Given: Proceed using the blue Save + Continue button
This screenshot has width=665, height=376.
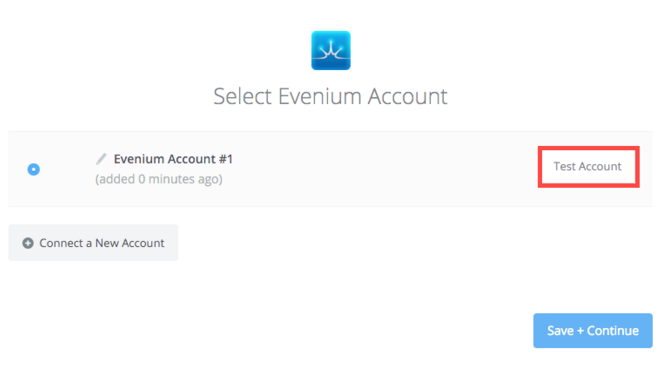Looking at the screenshot, I should pyautogui.click(x=592, y=331).
